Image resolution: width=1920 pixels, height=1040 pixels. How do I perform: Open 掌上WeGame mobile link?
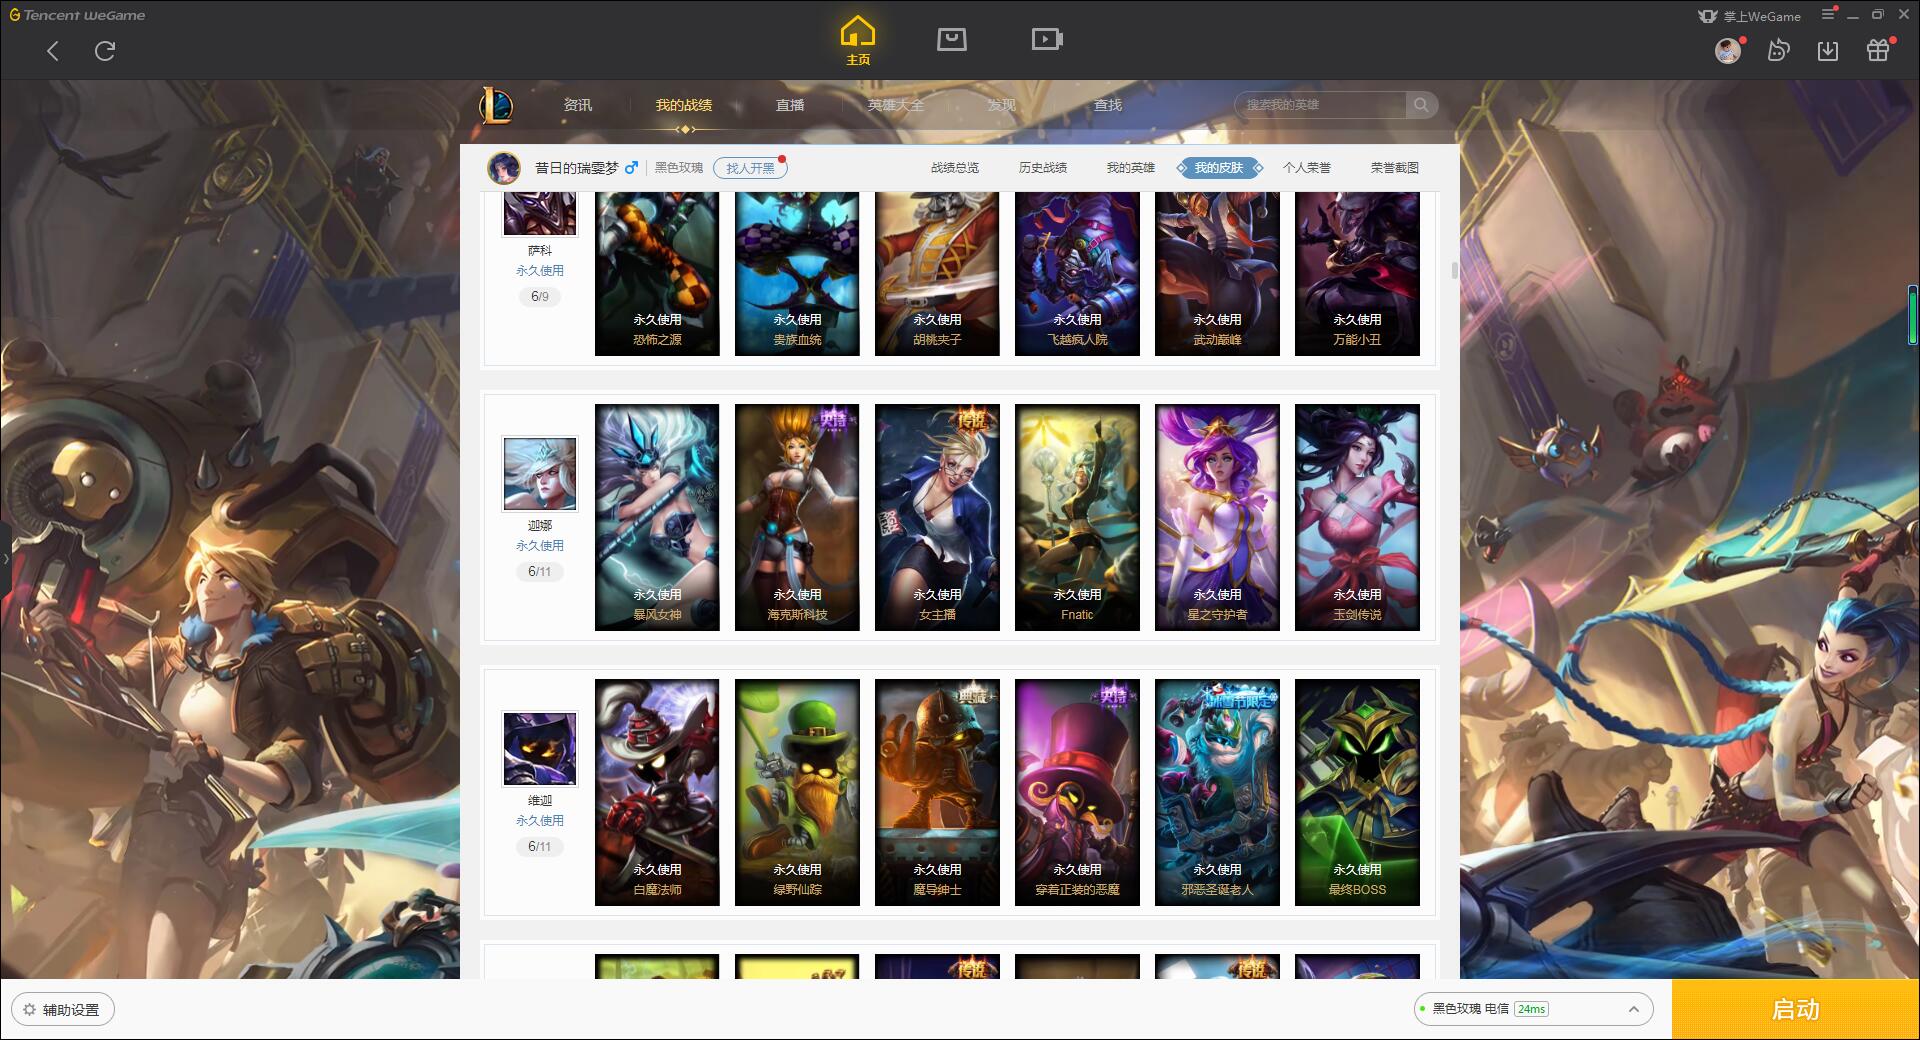pos(1749,16)
